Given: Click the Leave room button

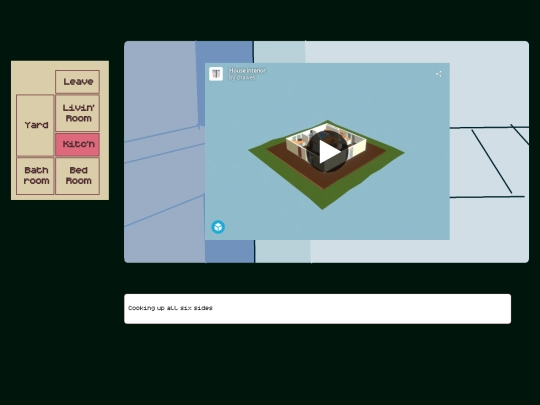Looking at the screenshot, I should (77, 82).
